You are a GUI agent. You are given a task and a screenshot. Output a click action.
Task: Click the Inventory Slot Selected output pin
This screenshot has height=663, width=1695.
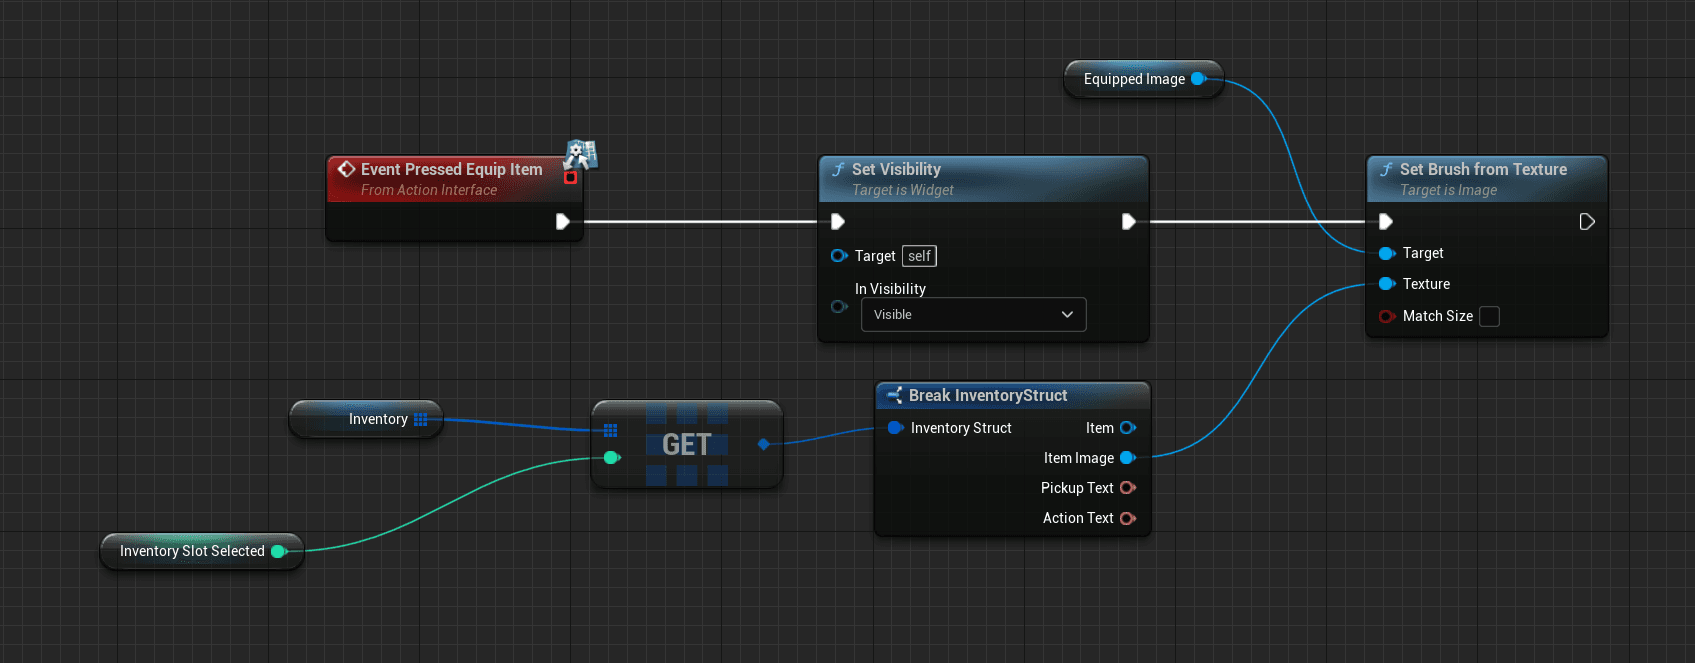coord(279,551)
